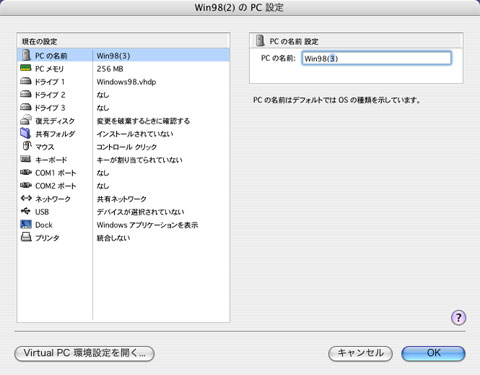Image resolution: width=480 pixels, height=375 pixels.
Task: Click the Windows98.vhdp drive value
Action: pos(126,82)
